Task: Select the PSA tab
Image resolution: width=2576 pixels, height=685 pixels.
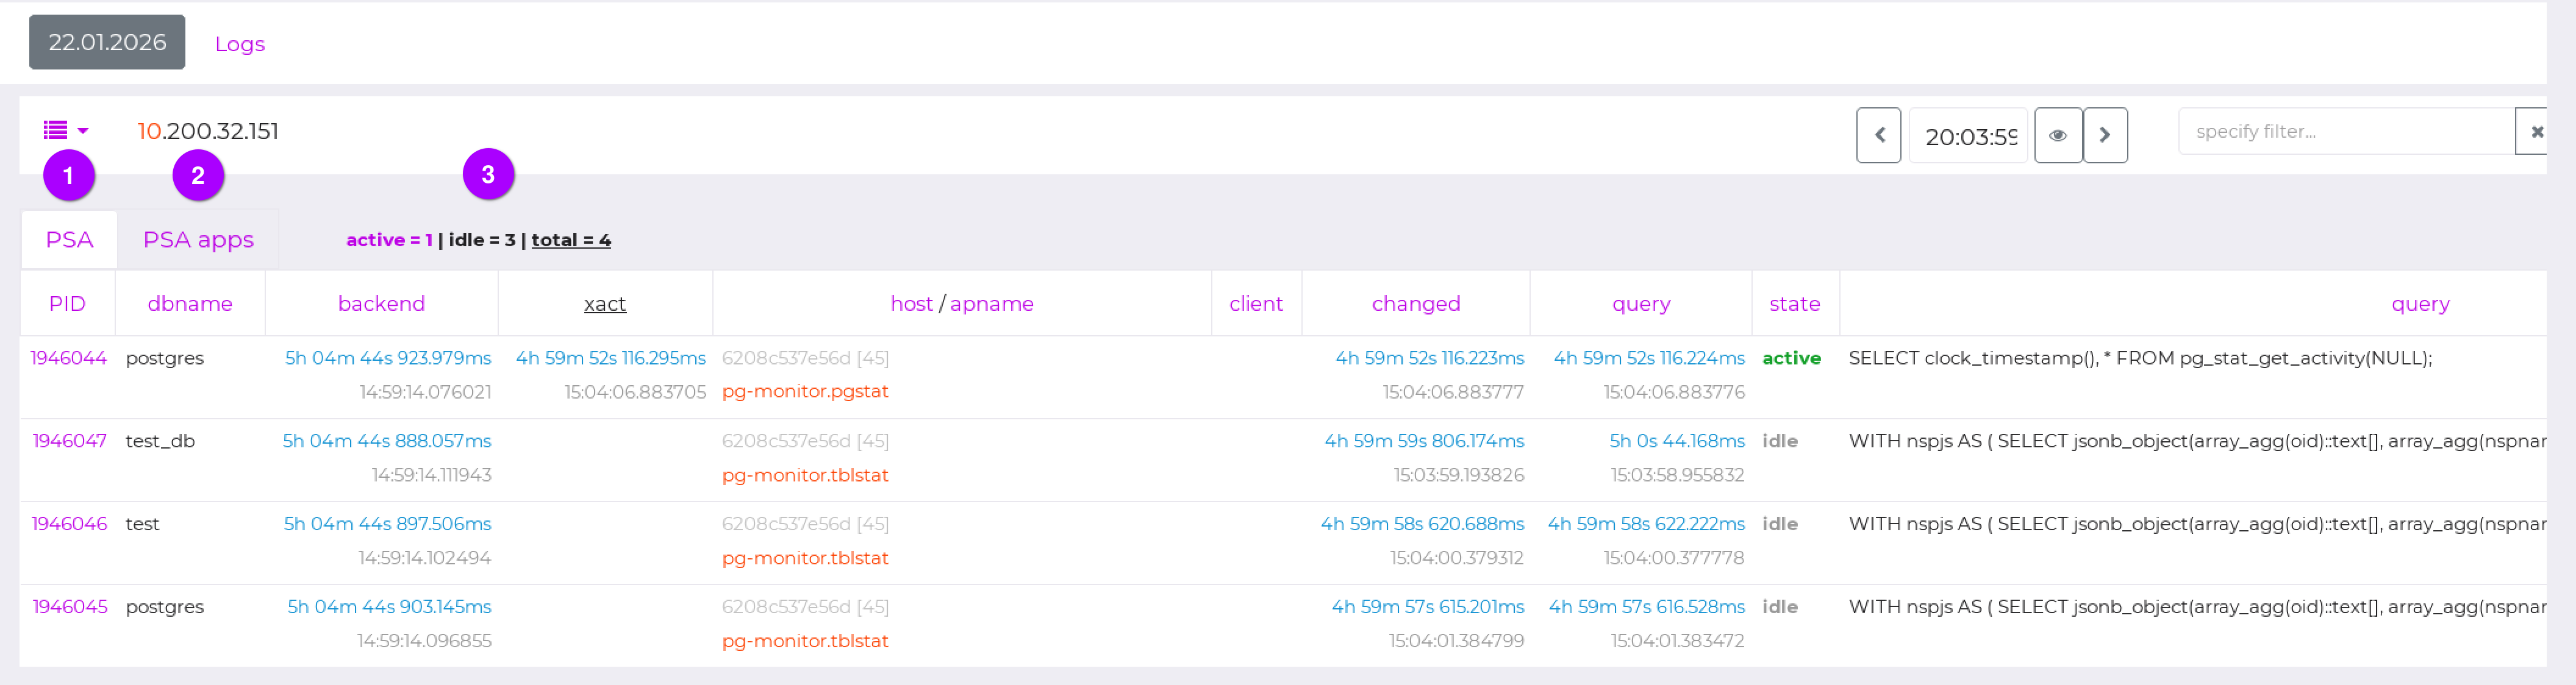Action: [69, 240]
